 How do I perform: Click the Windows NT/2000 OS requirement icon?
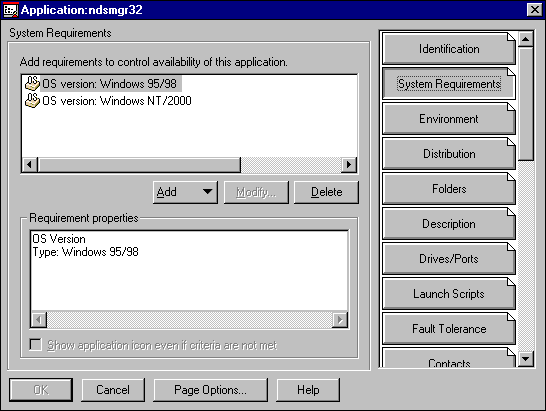(x=32, y=101)
